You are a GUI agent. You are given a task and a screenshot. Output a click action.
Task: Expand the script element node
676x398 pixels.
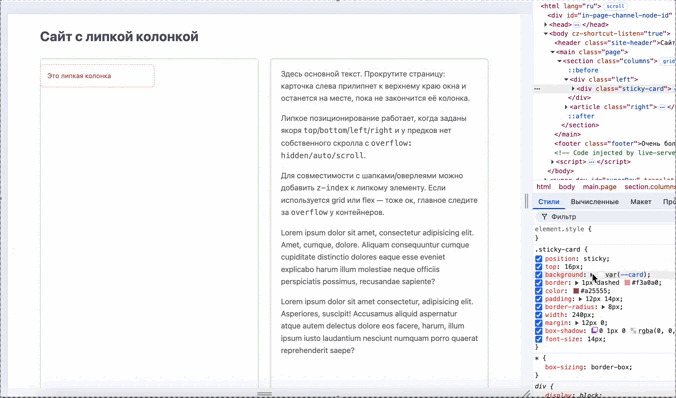pos(553,162)
